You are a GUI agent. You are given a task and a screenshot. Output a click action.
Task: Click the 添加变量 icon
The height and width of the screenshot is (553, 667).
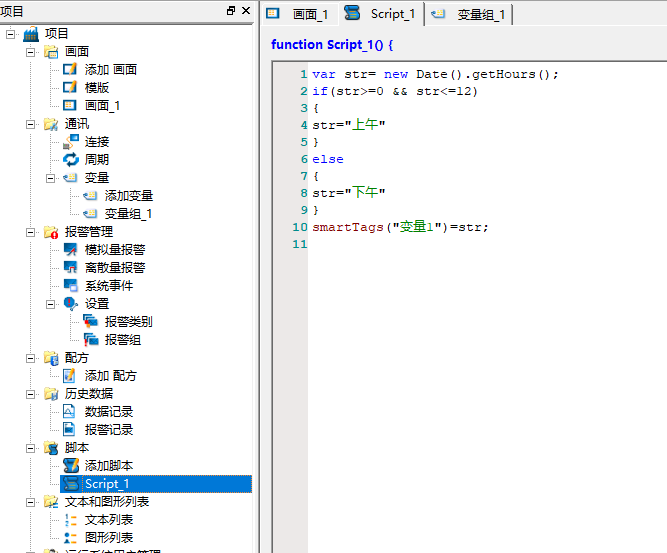pos(90,196)
